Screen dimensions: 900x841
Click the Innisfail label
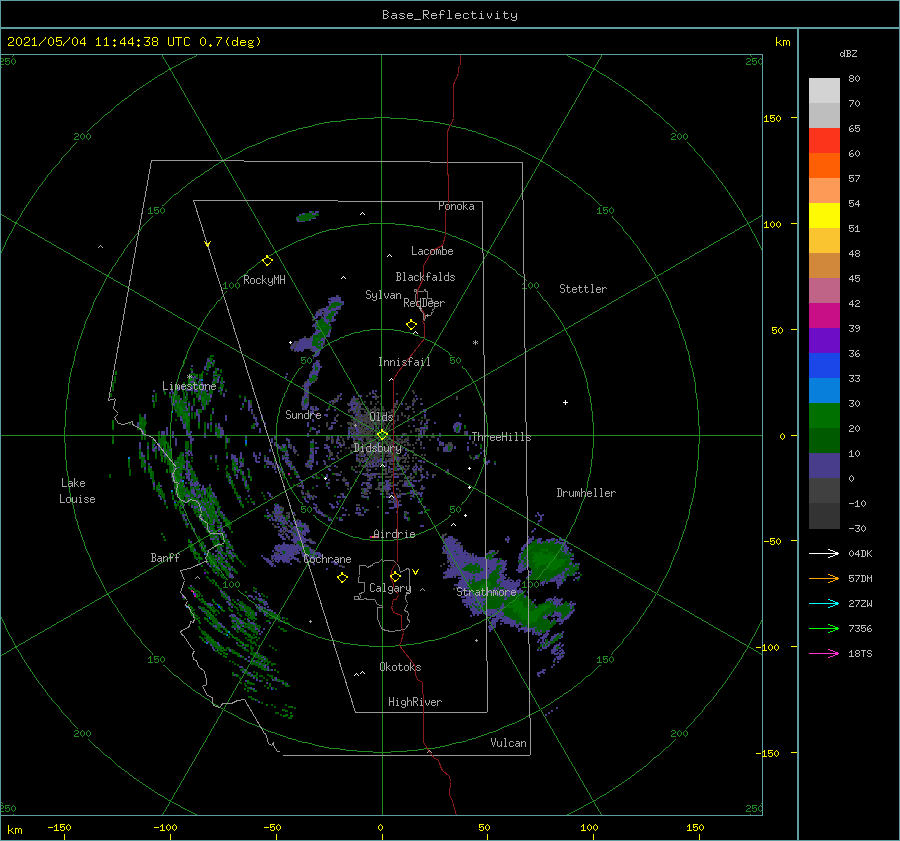point(404,362)
